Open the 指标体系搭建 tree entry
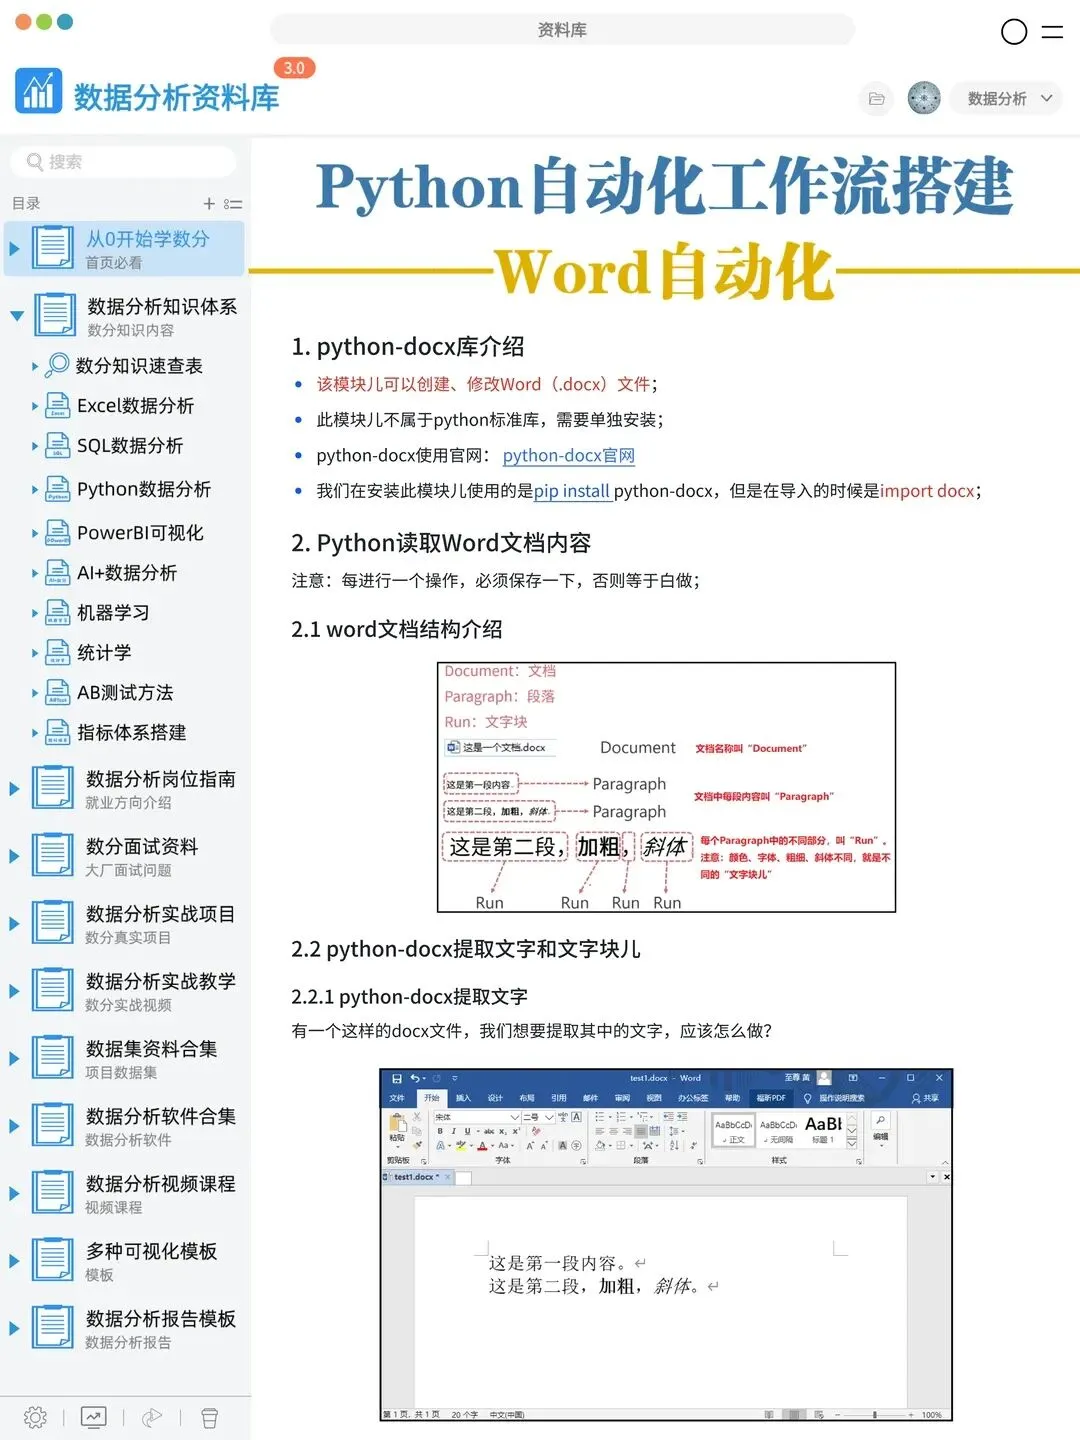The width and height of the screenshot is (1080, 1440). pos(132,733)
